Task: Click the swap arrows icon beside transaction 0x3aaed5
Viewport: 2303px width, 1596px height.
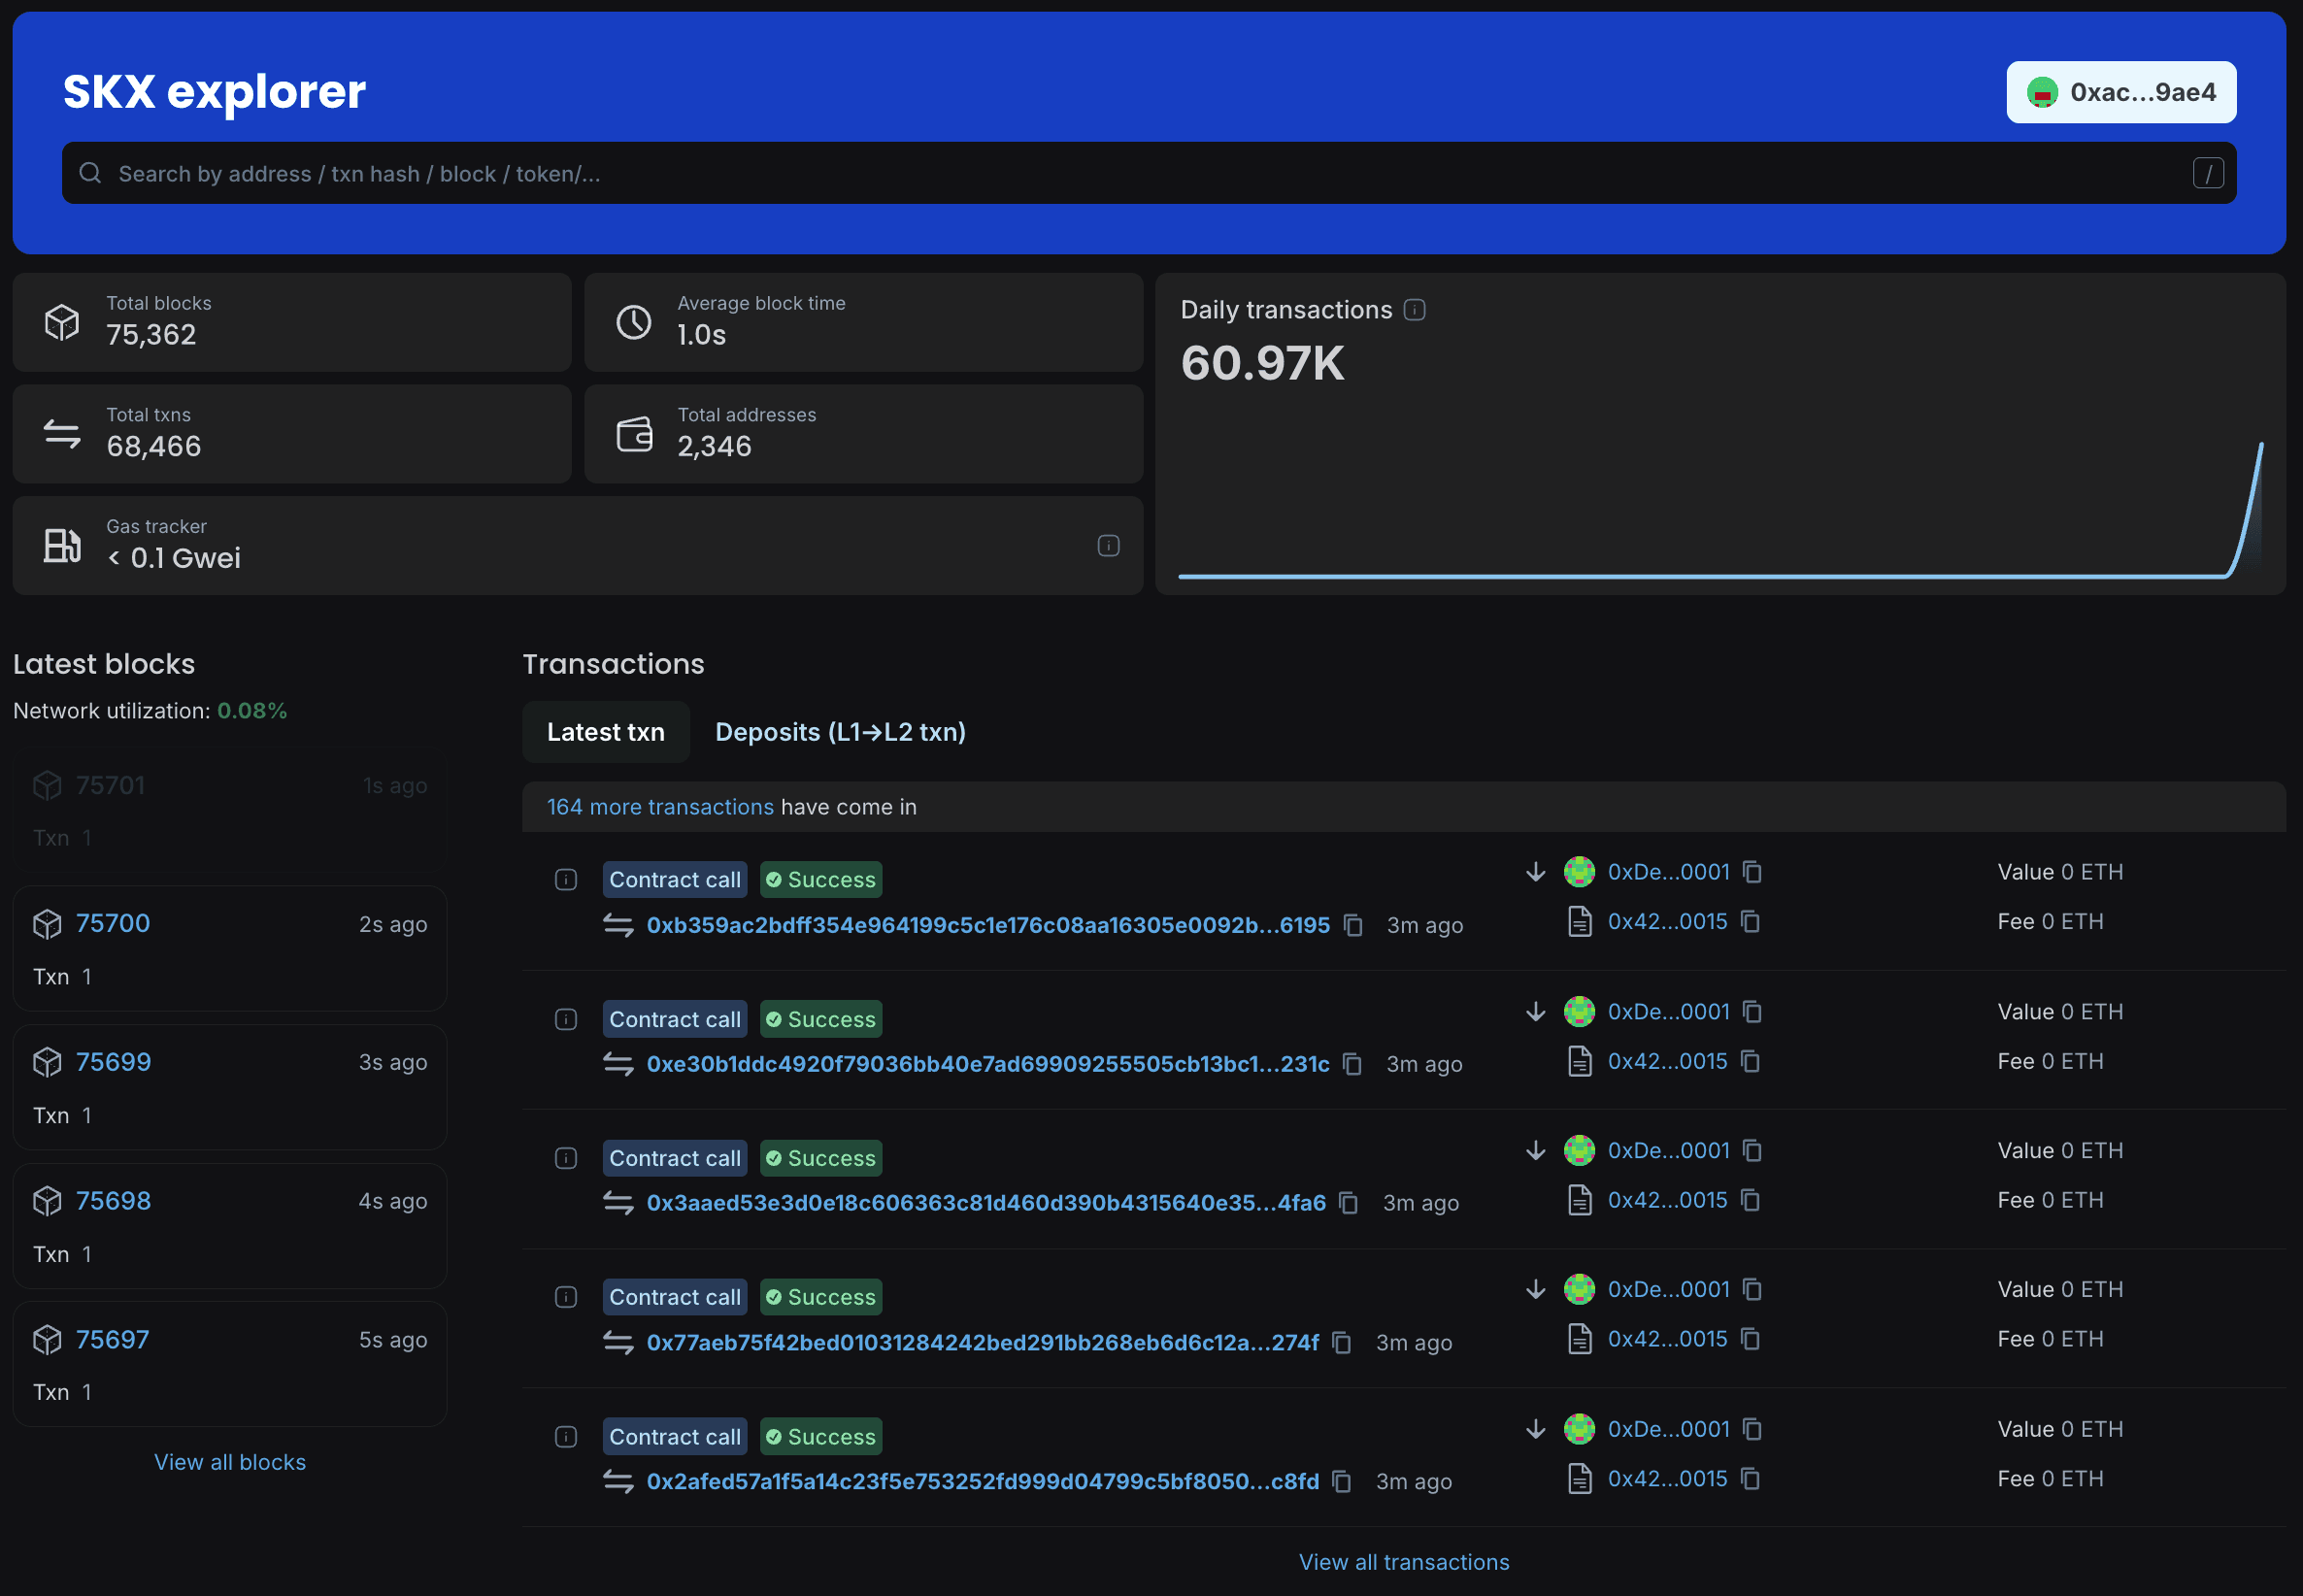Action: 618,1202
